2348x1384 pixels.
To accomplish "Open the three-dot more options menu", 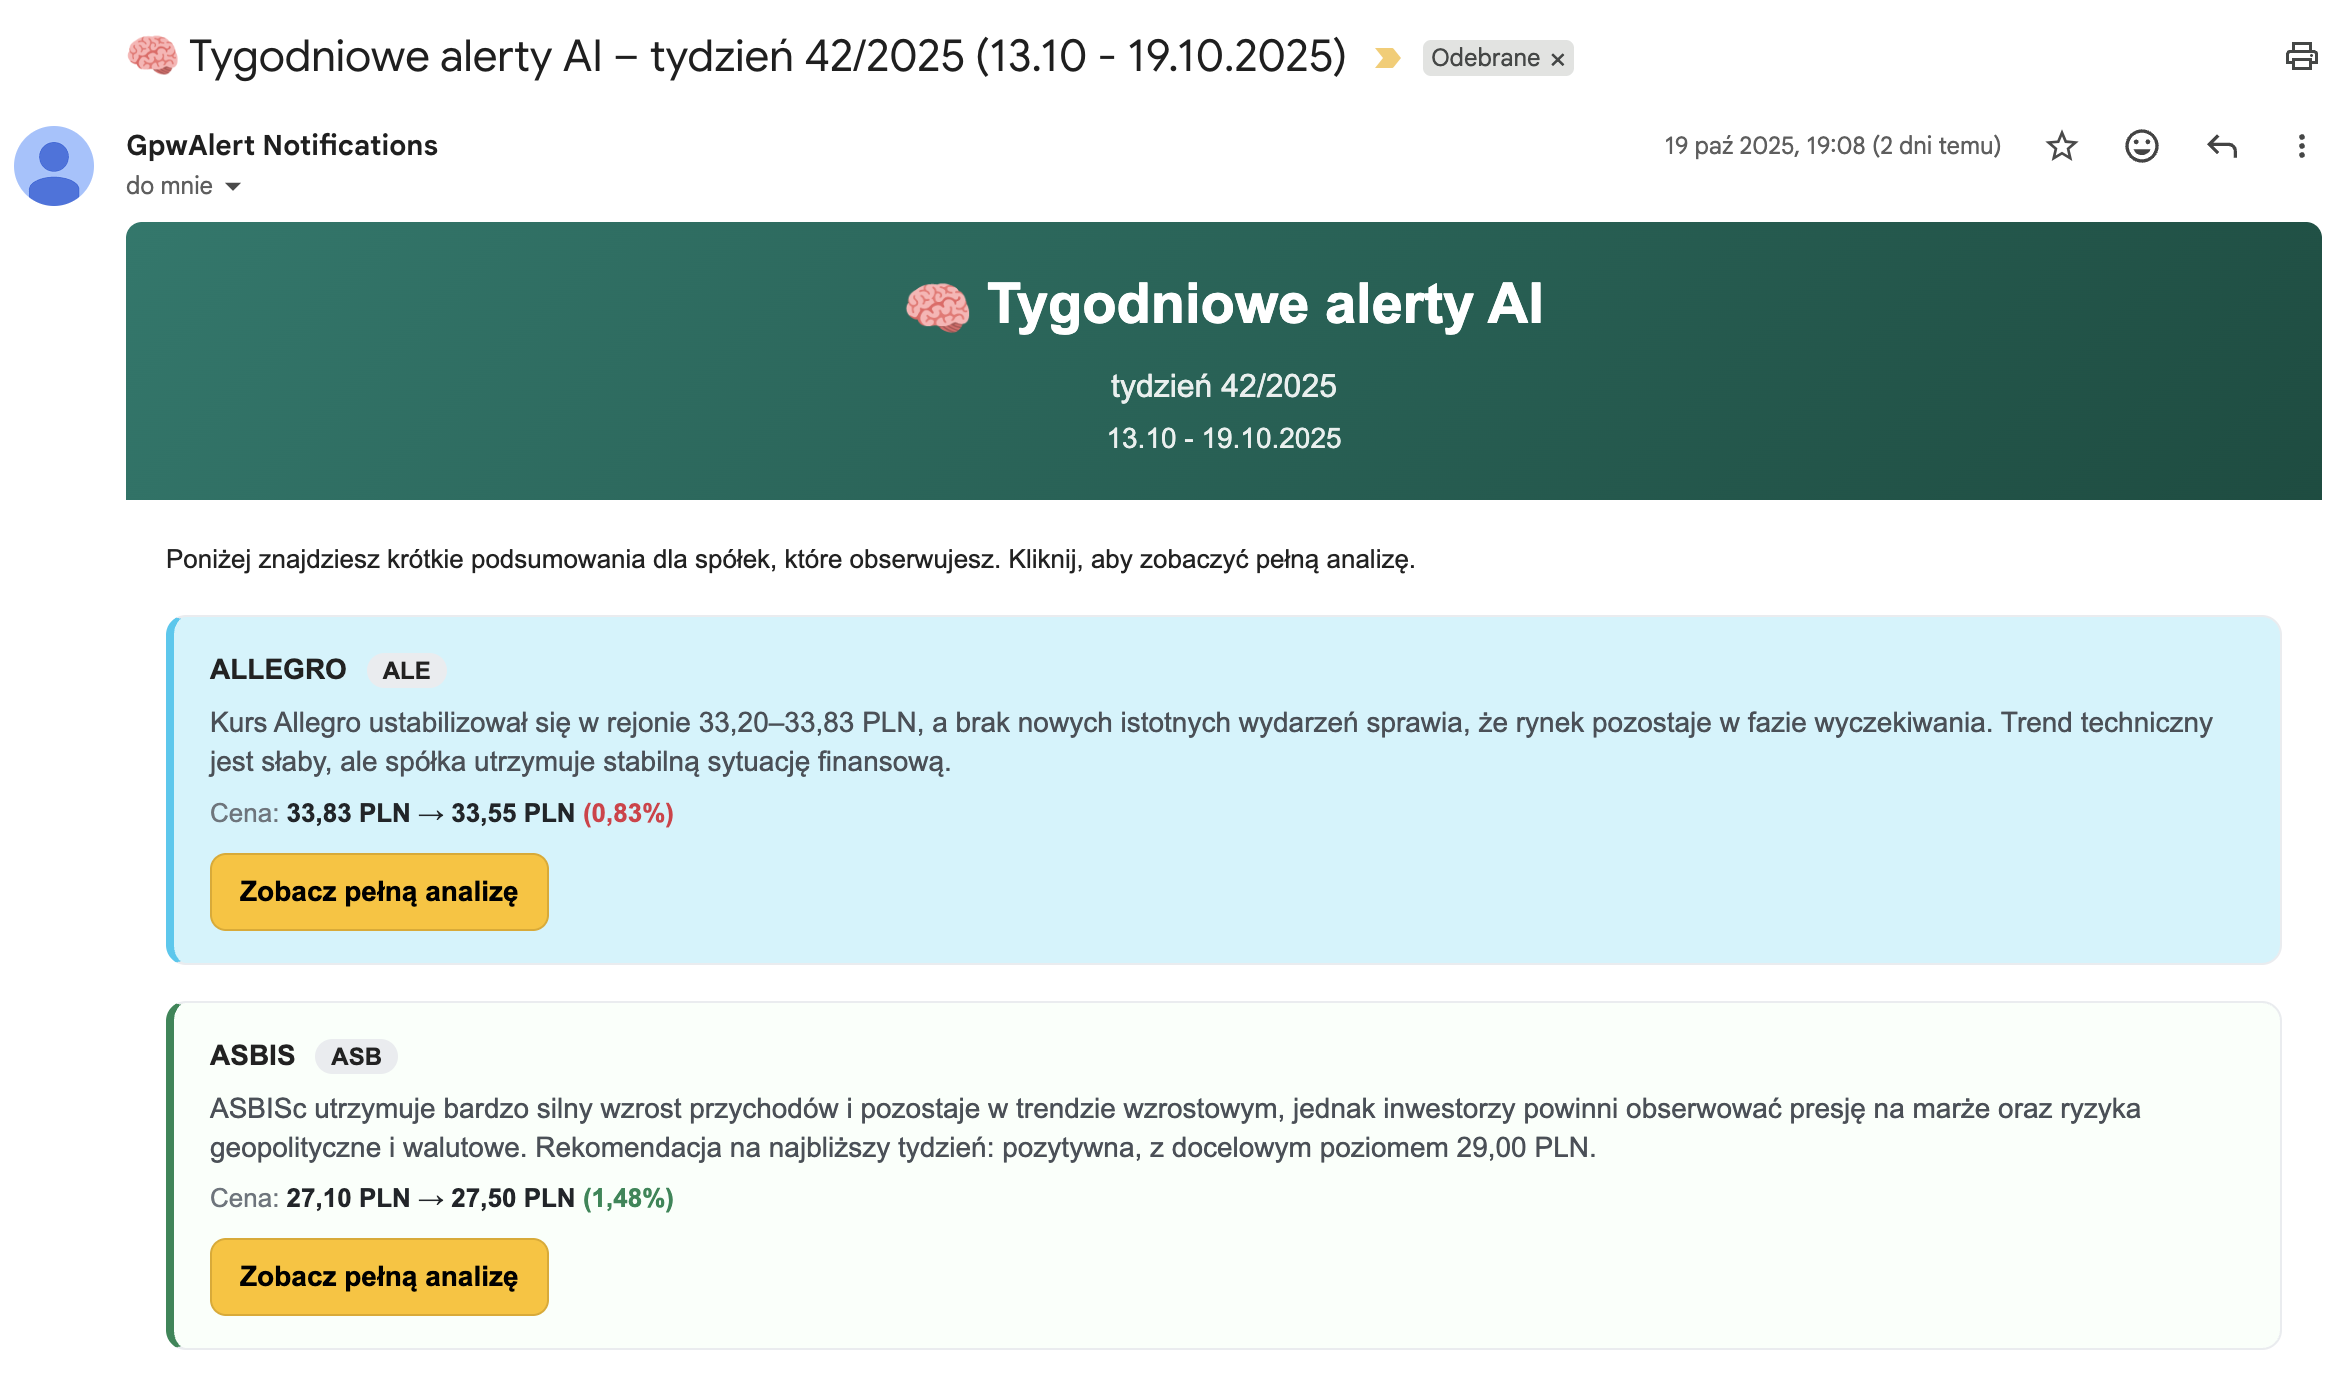I will [2301, 146].
